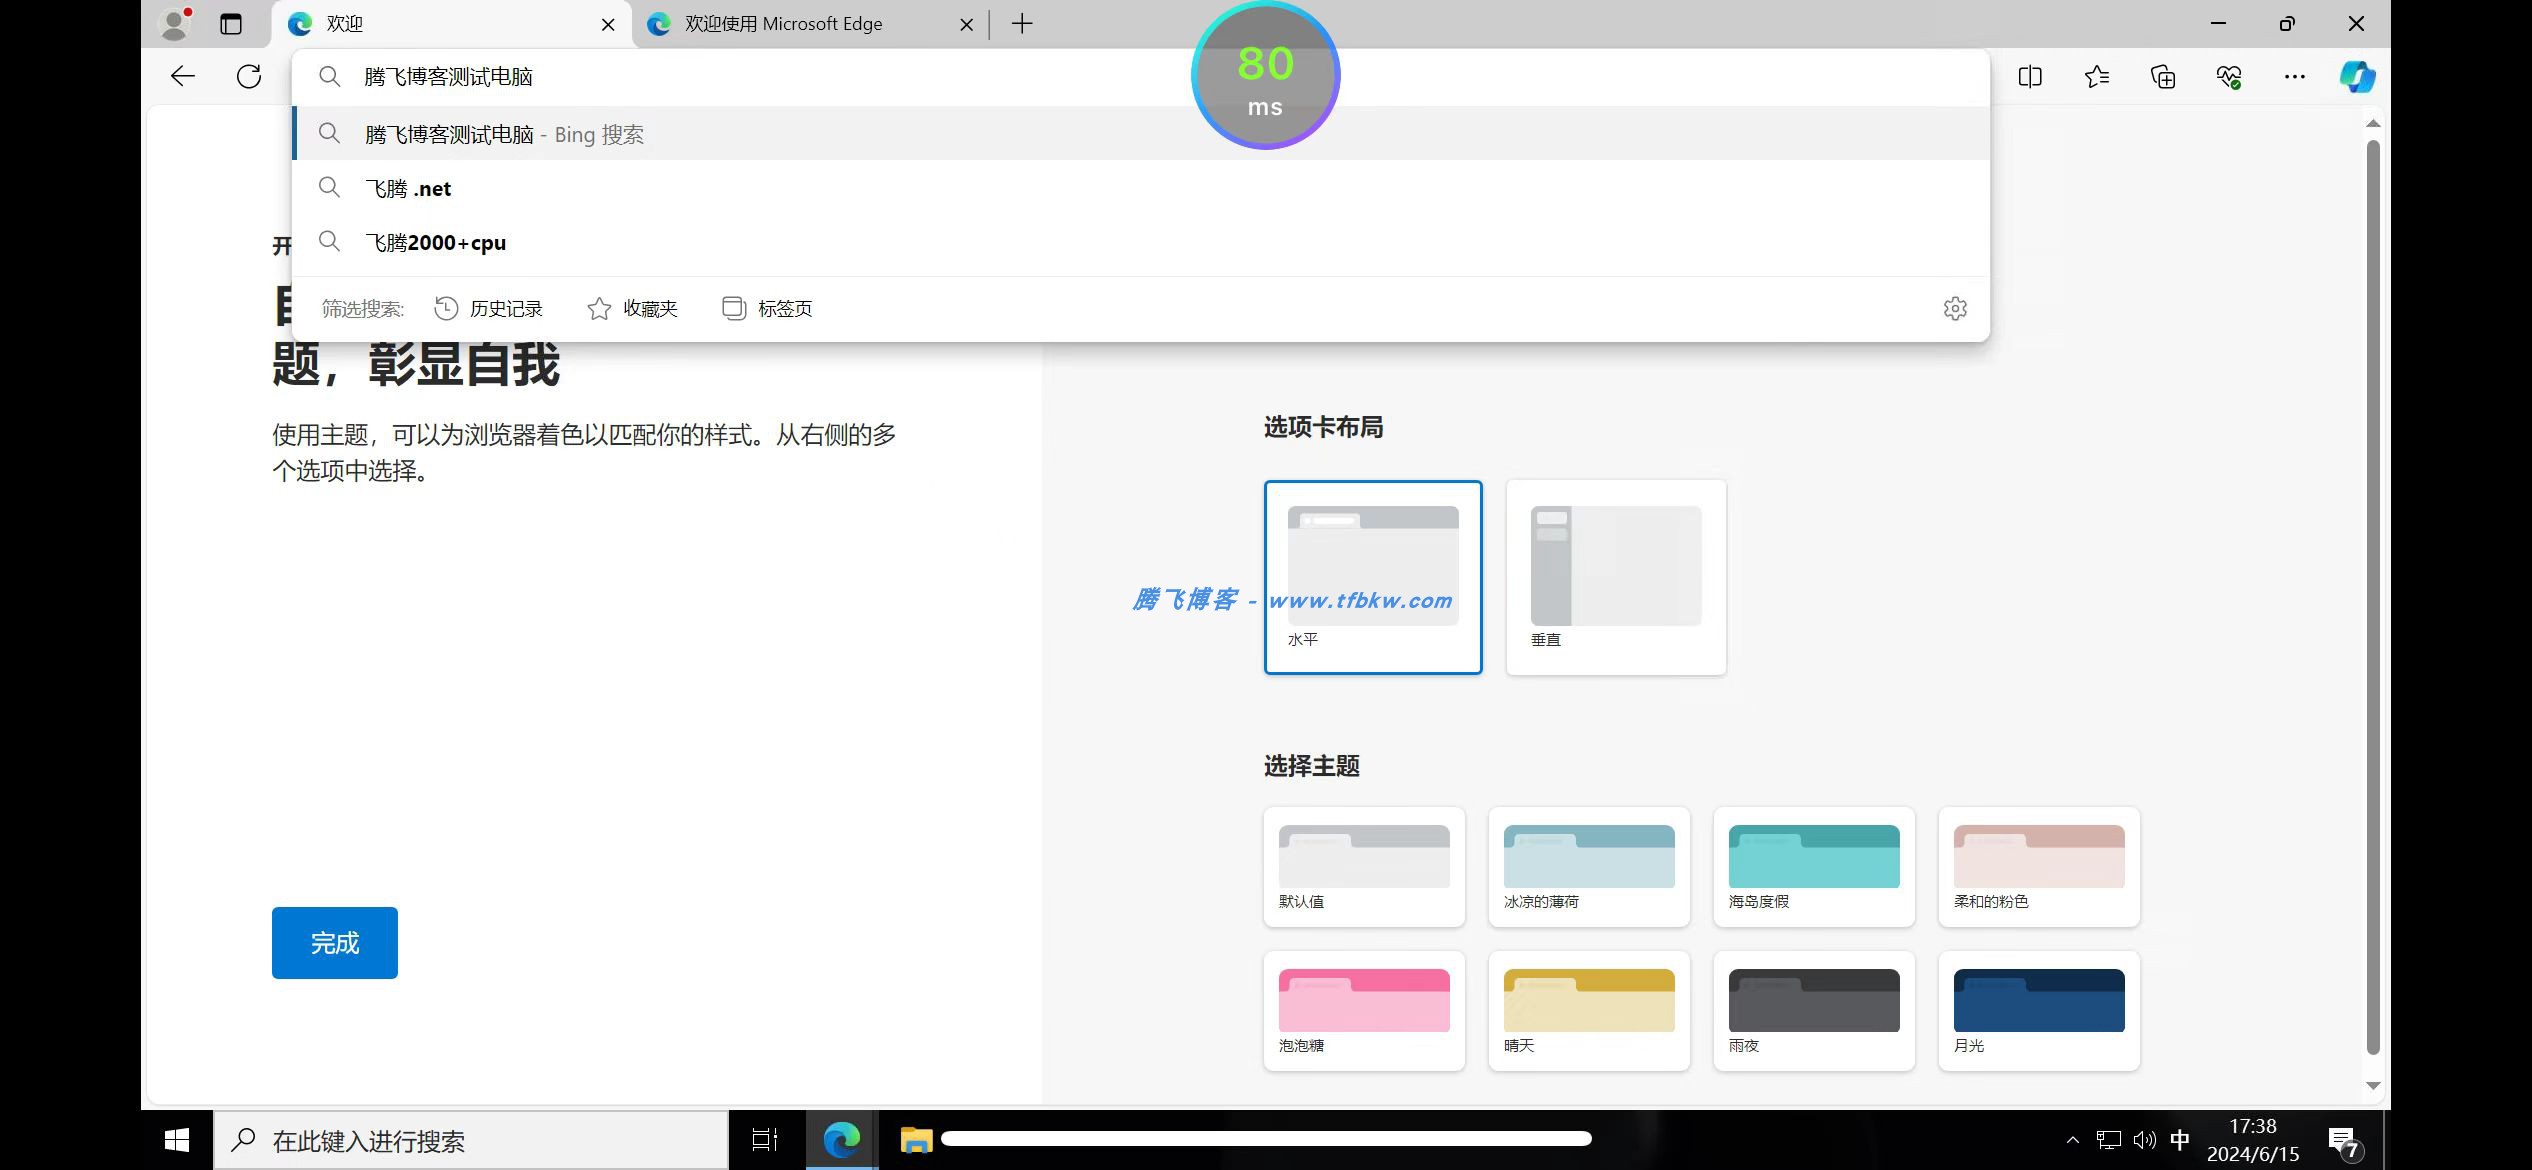
Task: Switch to 欢迎使用 Microsoft Edge tab
Action: click(x=783, y=24)
